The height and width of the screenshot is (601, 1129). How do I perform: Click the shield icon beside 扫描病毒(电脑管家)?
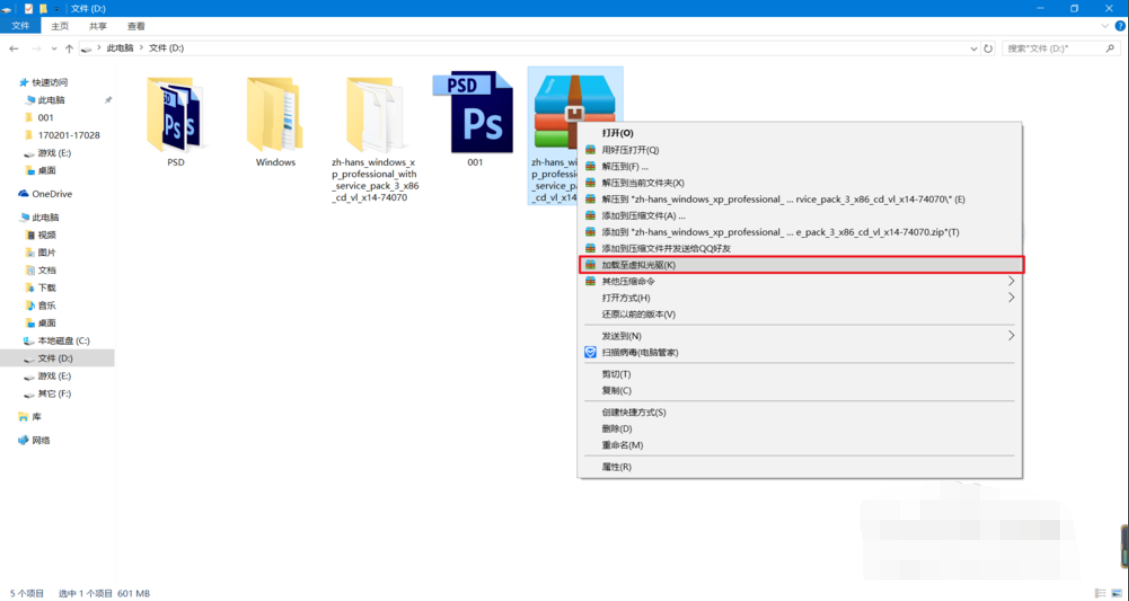tap(590, 353)
